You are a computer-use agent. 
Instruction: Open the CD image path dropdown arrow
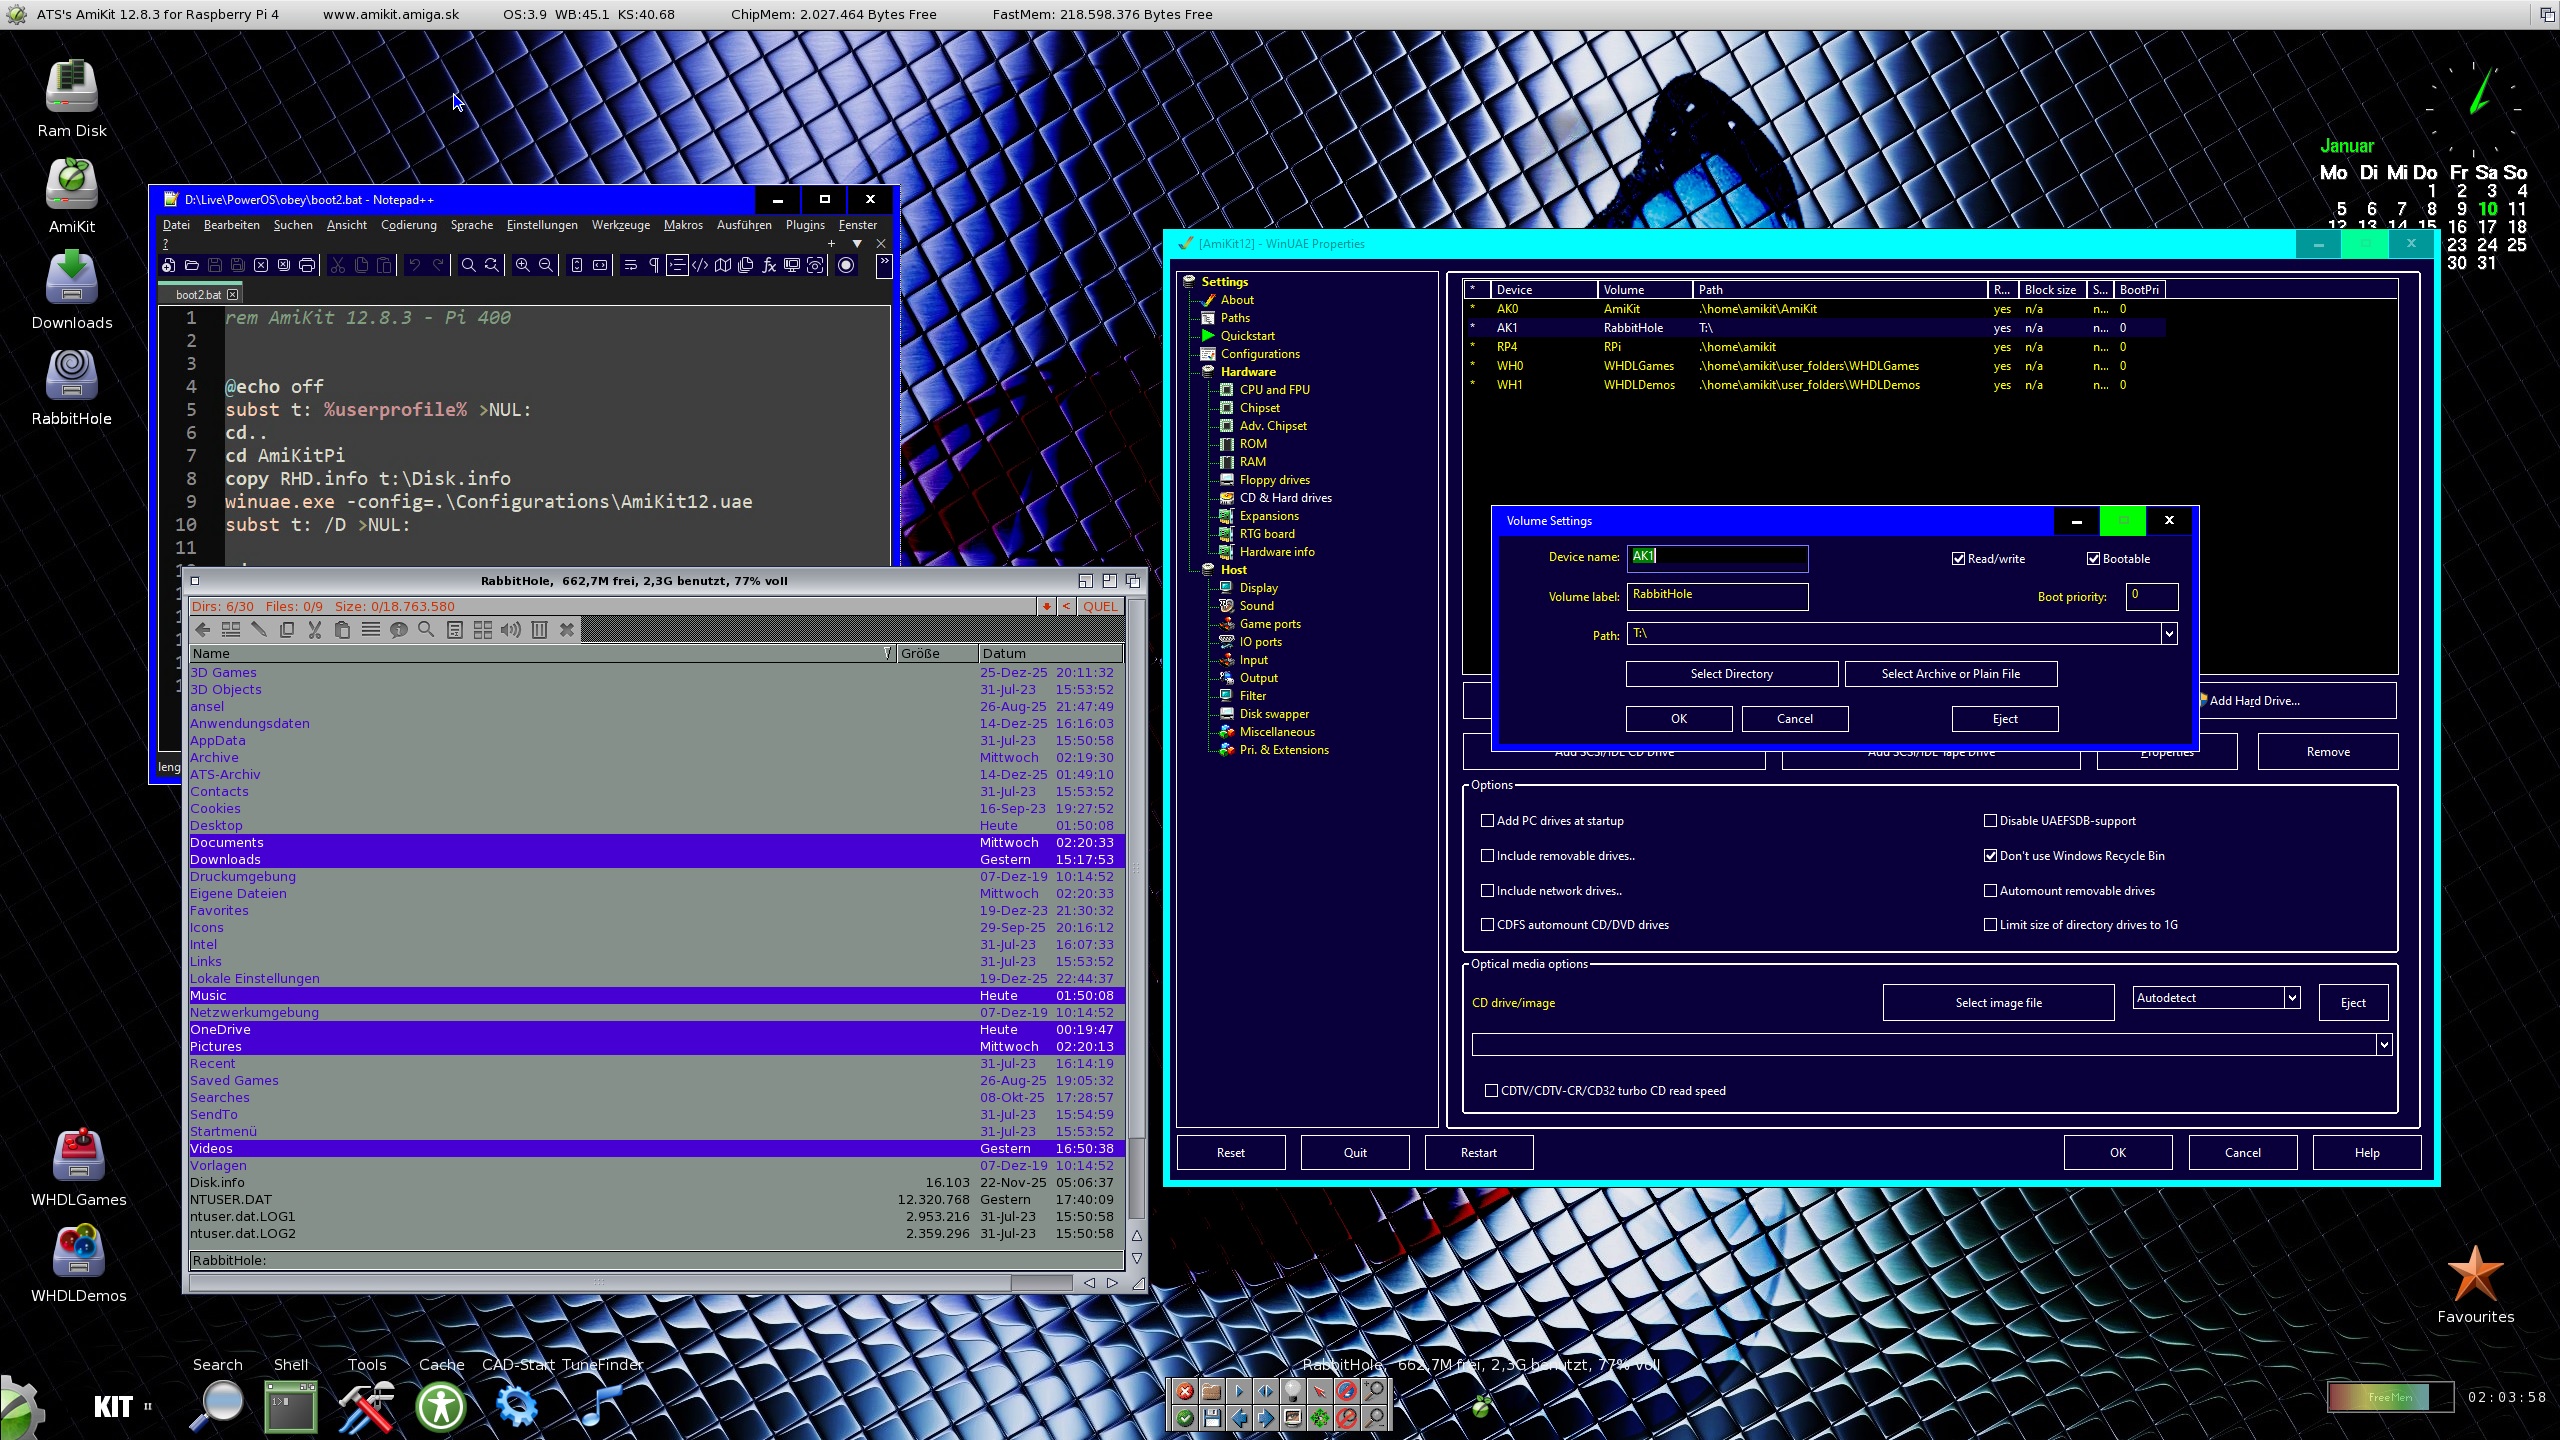(x=2383, y=1045)
